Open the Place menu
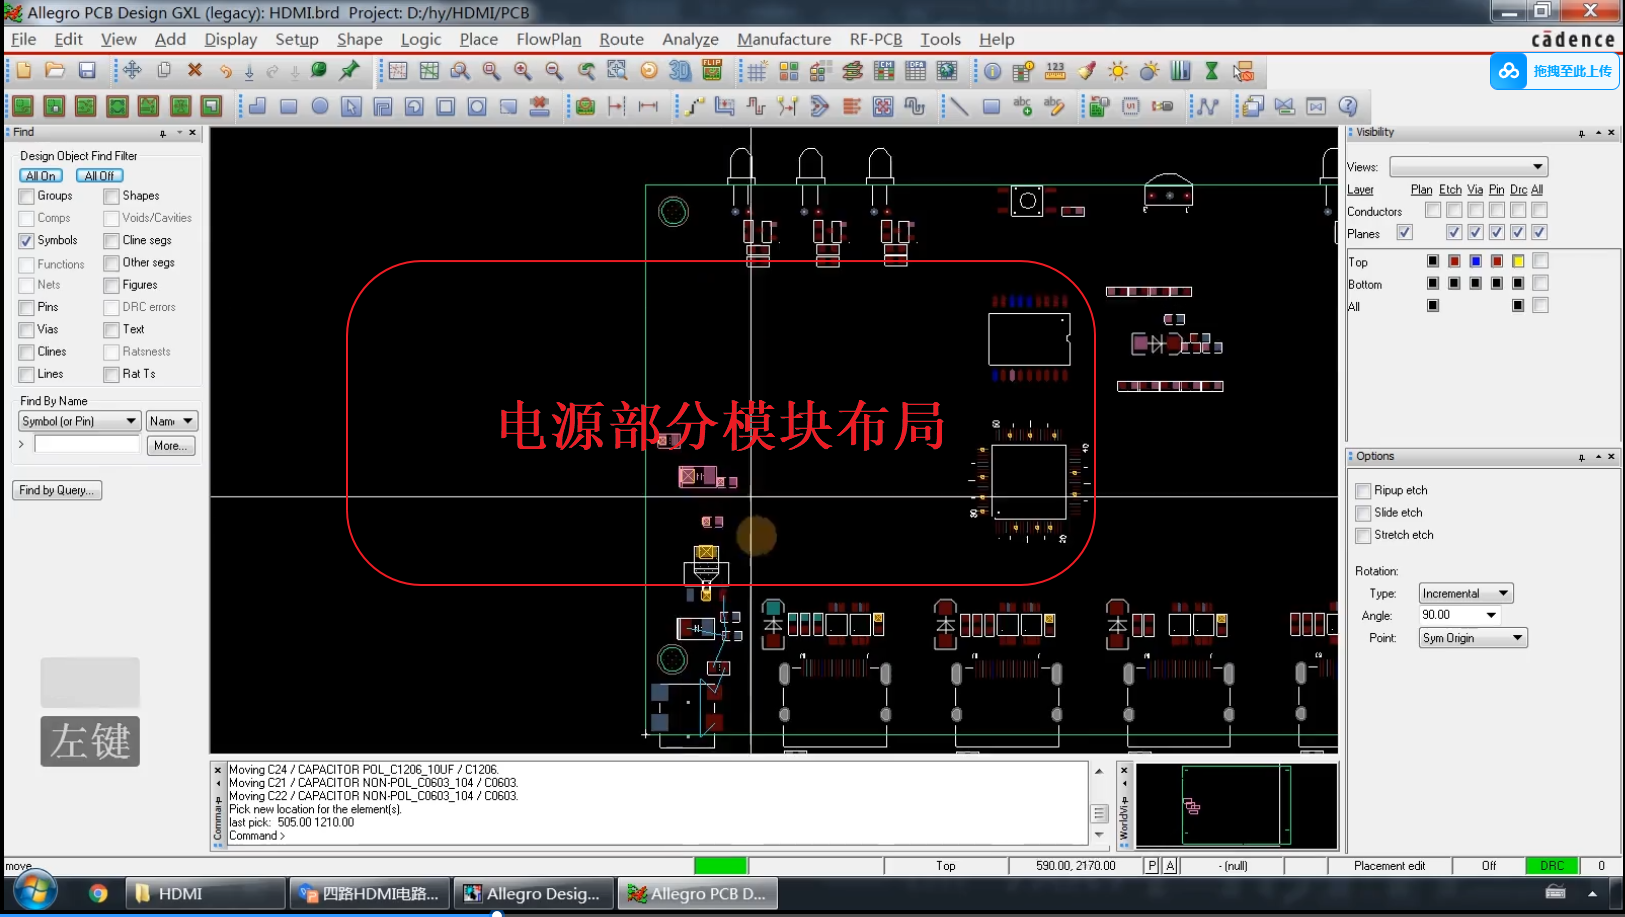1625x917 pixels. [478, 39]
